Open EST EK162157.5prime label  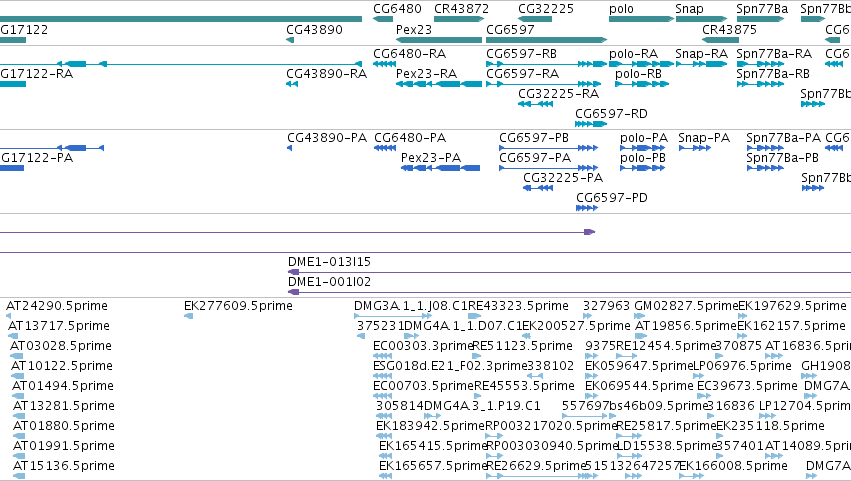[792, 326]
